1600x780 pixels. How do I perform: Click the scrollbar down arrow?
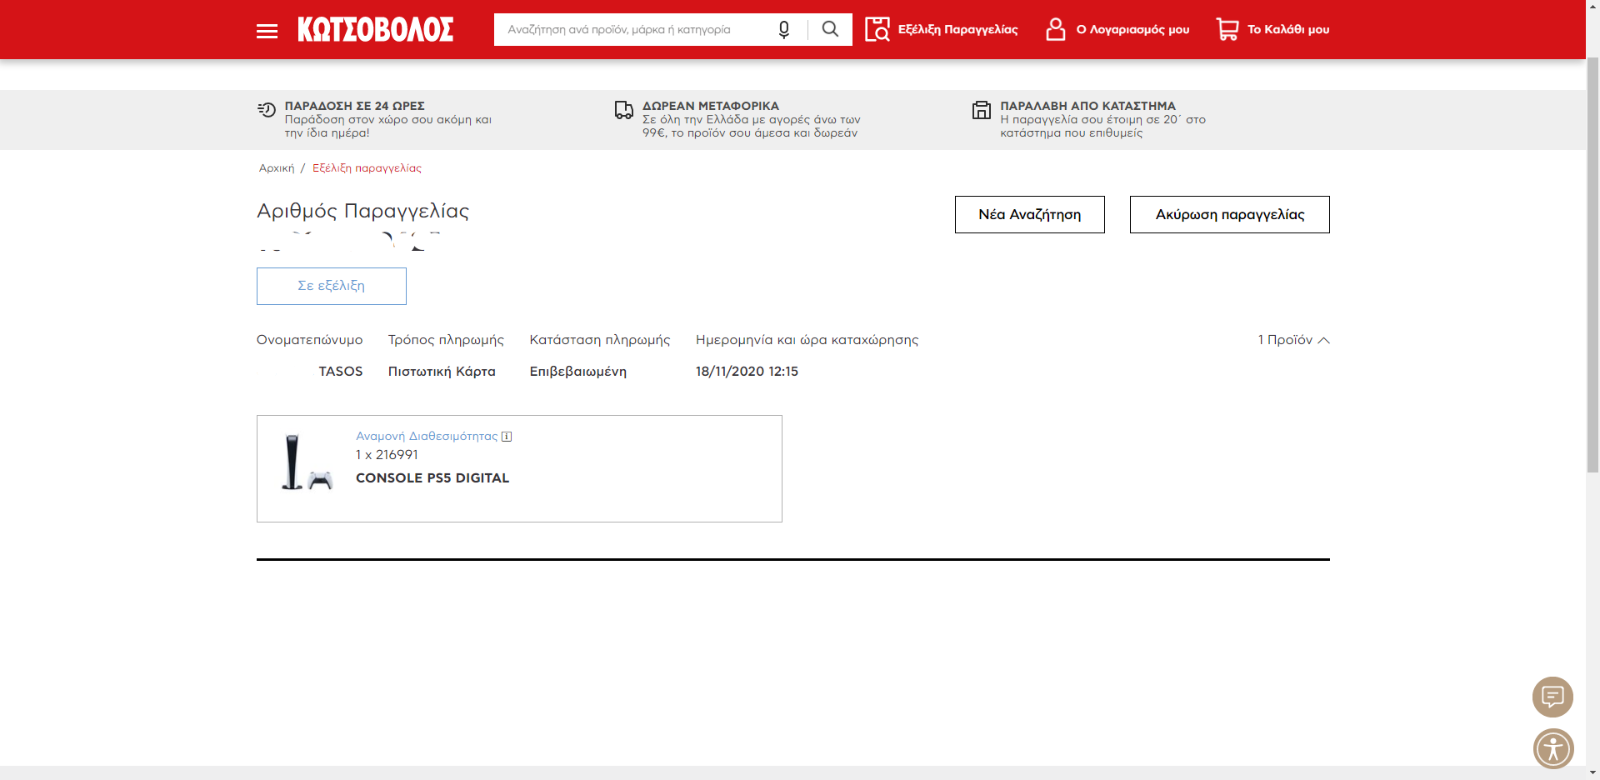[1593, 772]
